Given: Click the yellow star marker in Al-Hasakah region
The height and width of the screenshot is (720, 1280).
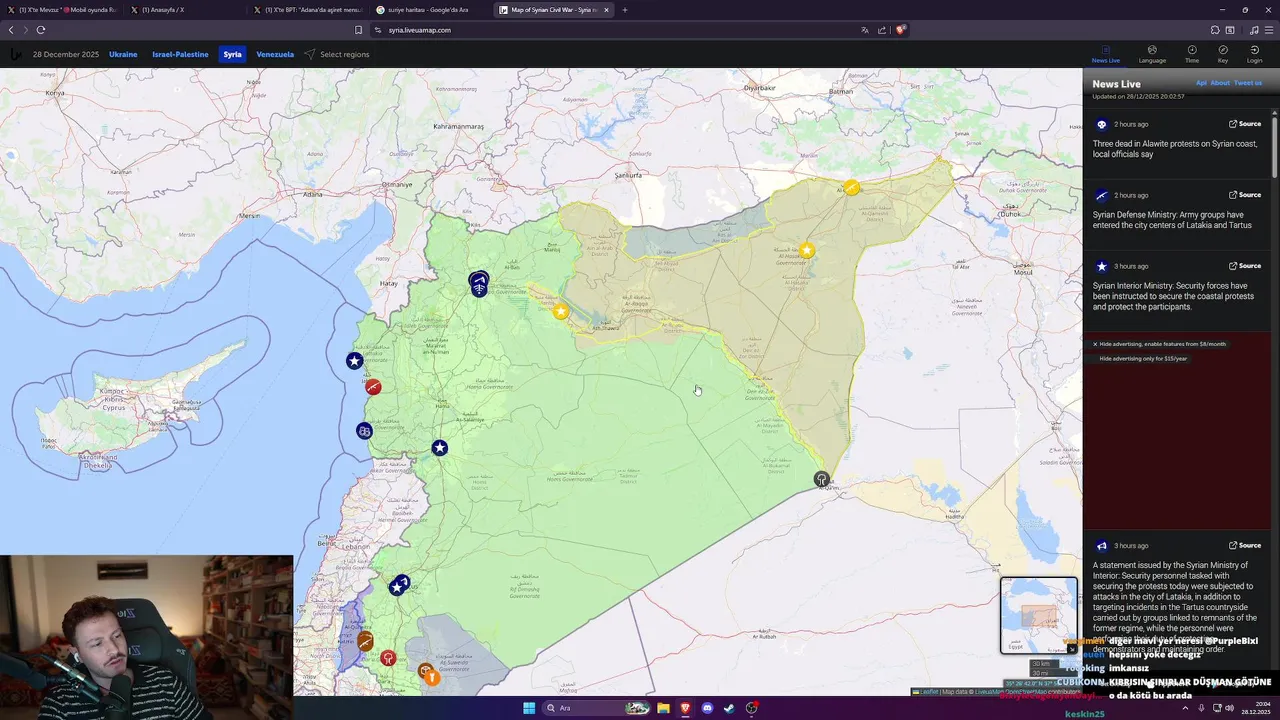Looking at the screenshot, I should coord(806,250).
